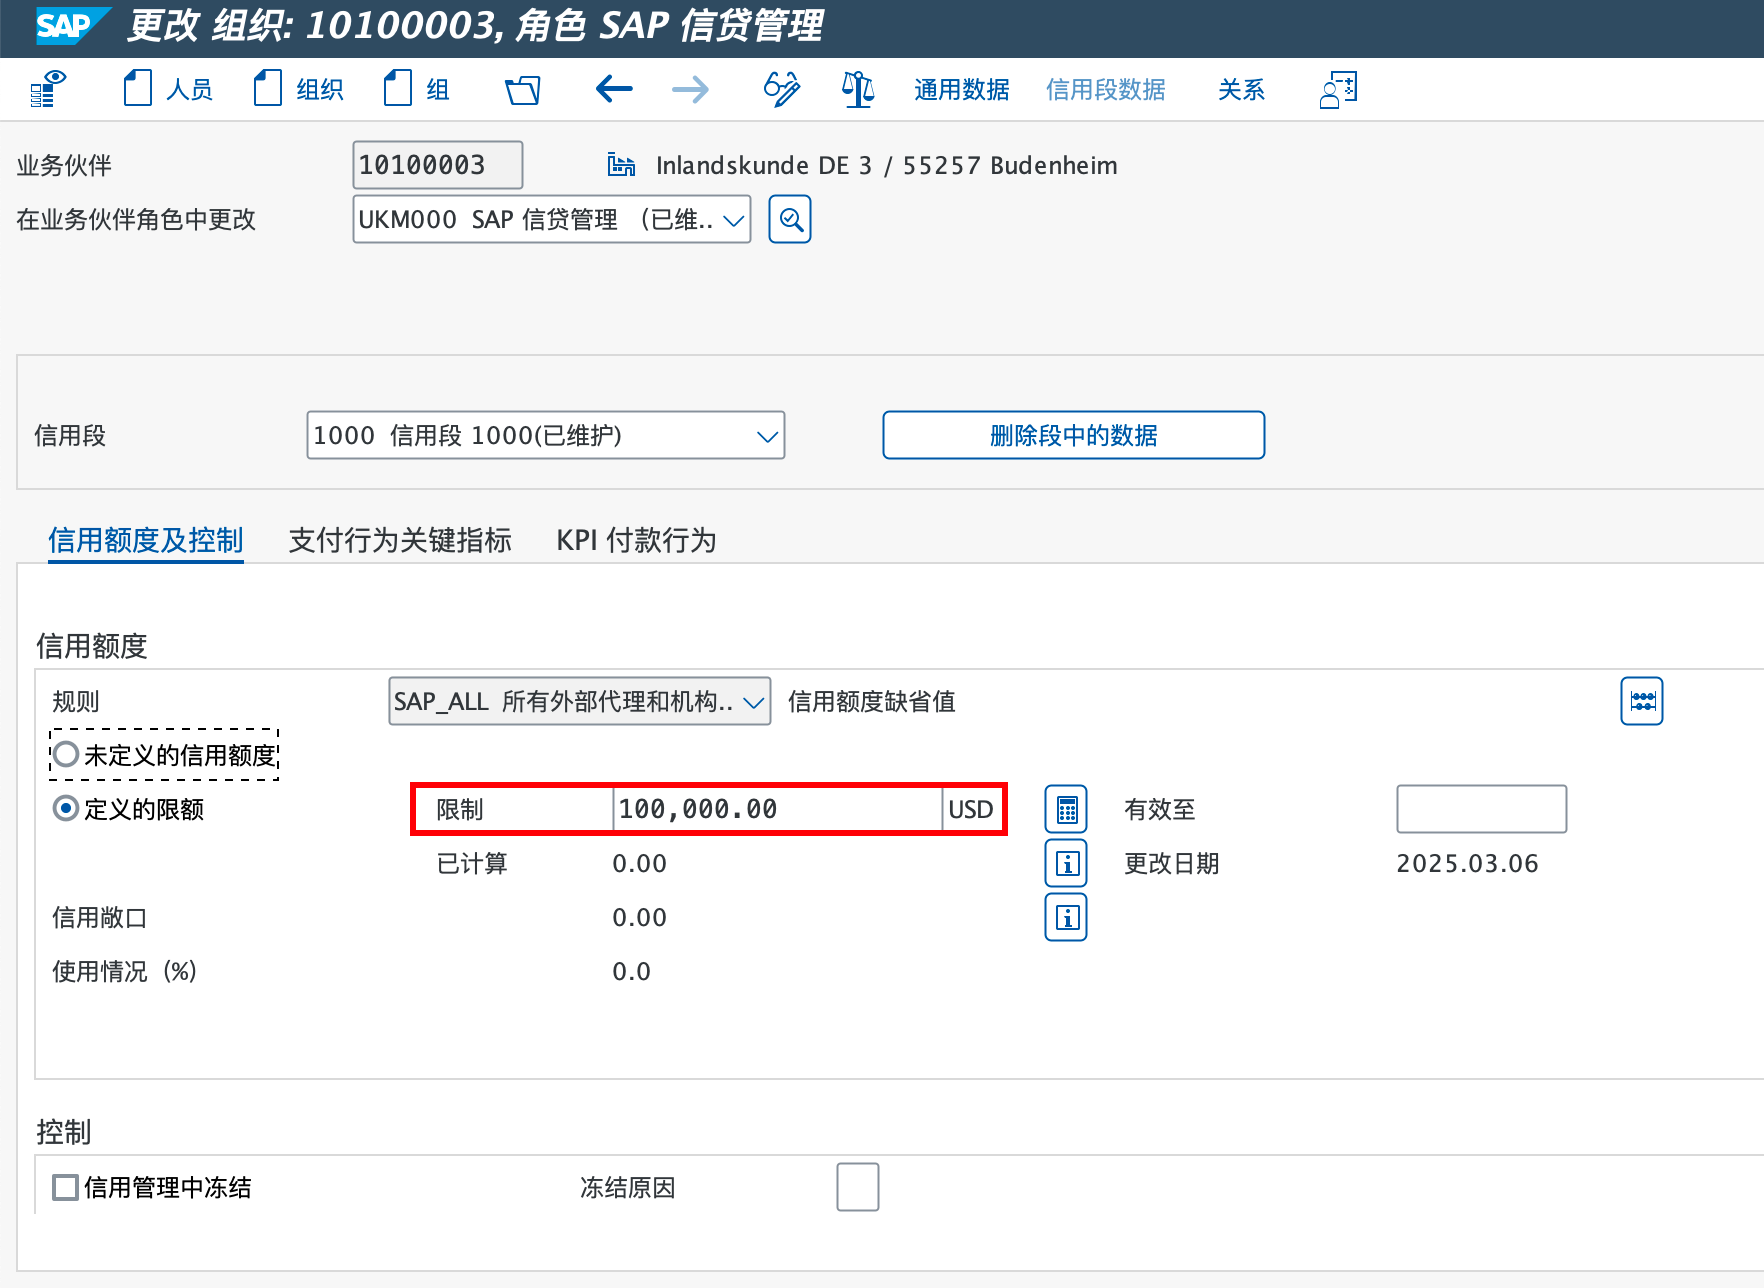Click the open business partner icon
The image size is (1764, 1288).
pyautogui.click(x=522, y=90)
